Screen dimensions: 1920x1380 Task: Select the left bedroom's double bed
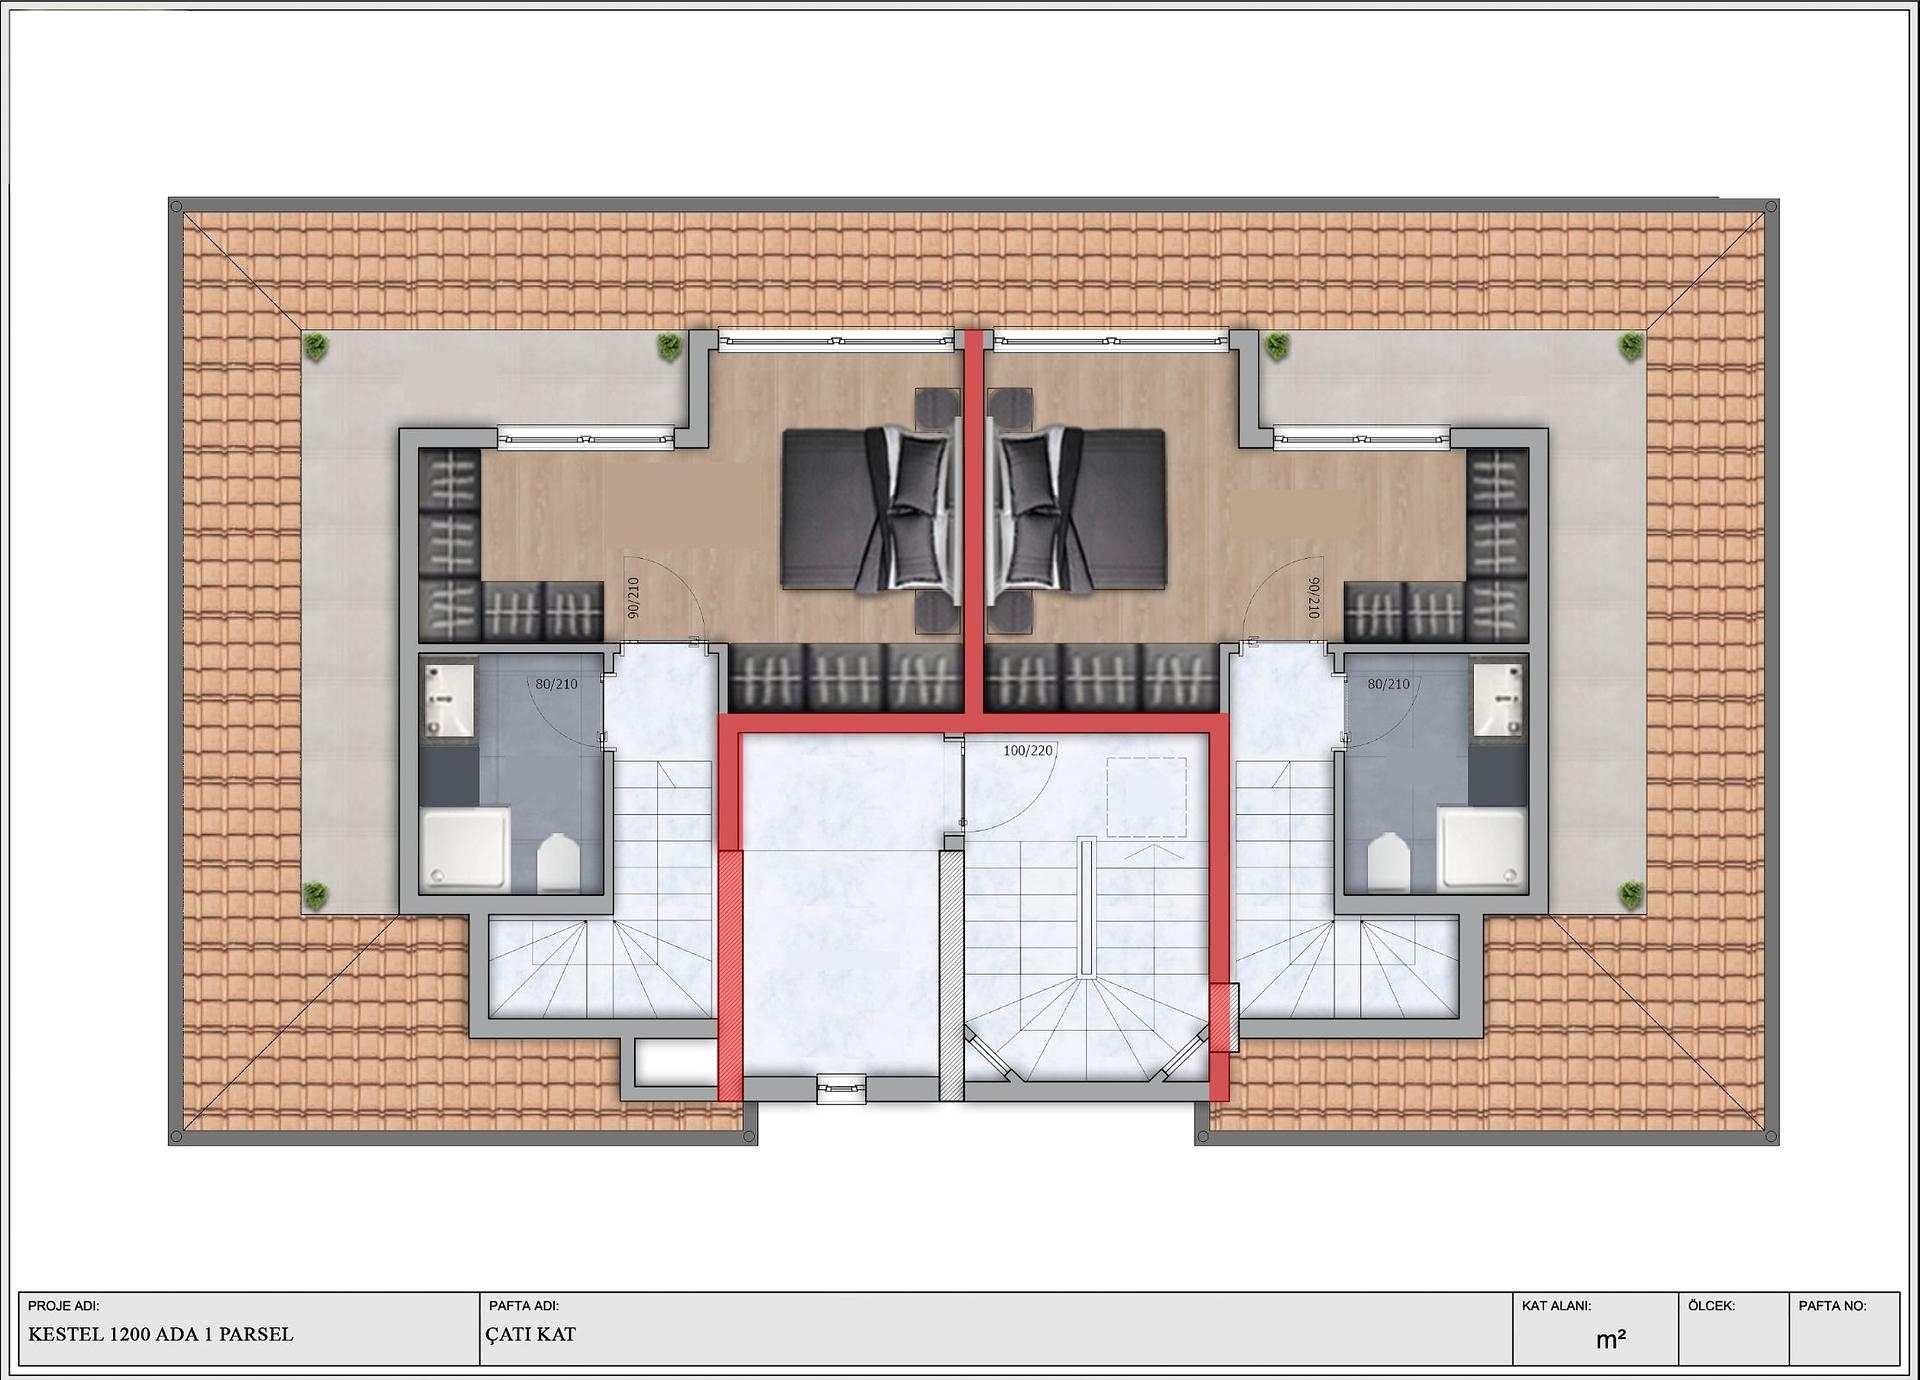click(868, 509)
